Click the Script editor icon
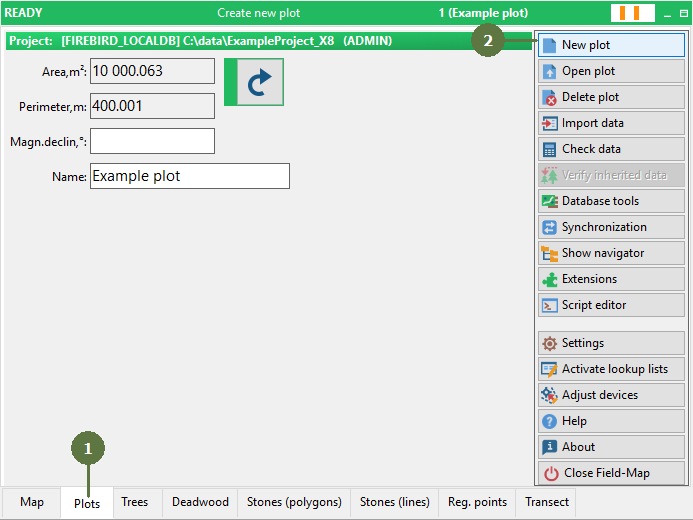The height and width of the screenshot is (520, 693). [x=549, y=305]
